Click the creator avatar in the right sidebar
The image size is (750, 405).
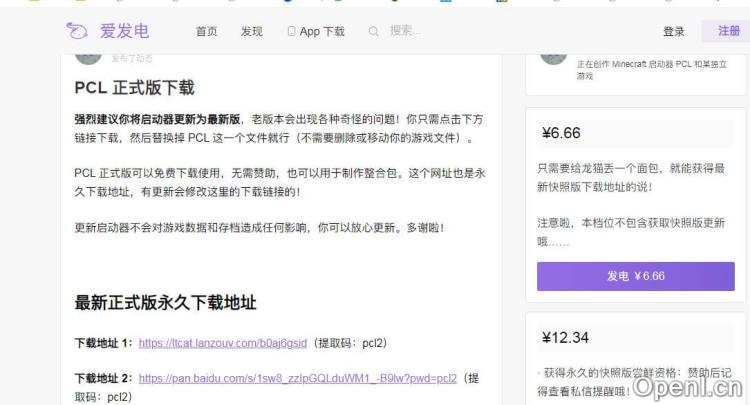click(x=553, y=54)
